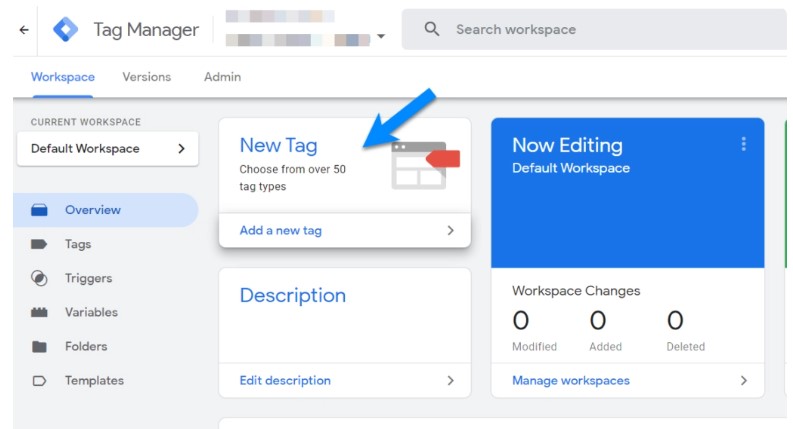The image size is (793, 429).
Task: Click the Workspace Changes label
Action: tap(576, 291)
